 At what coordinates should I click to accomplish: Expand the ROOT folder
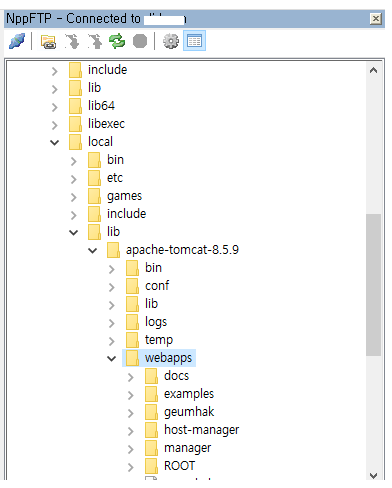pyautogui.click(x=131, y=467)
